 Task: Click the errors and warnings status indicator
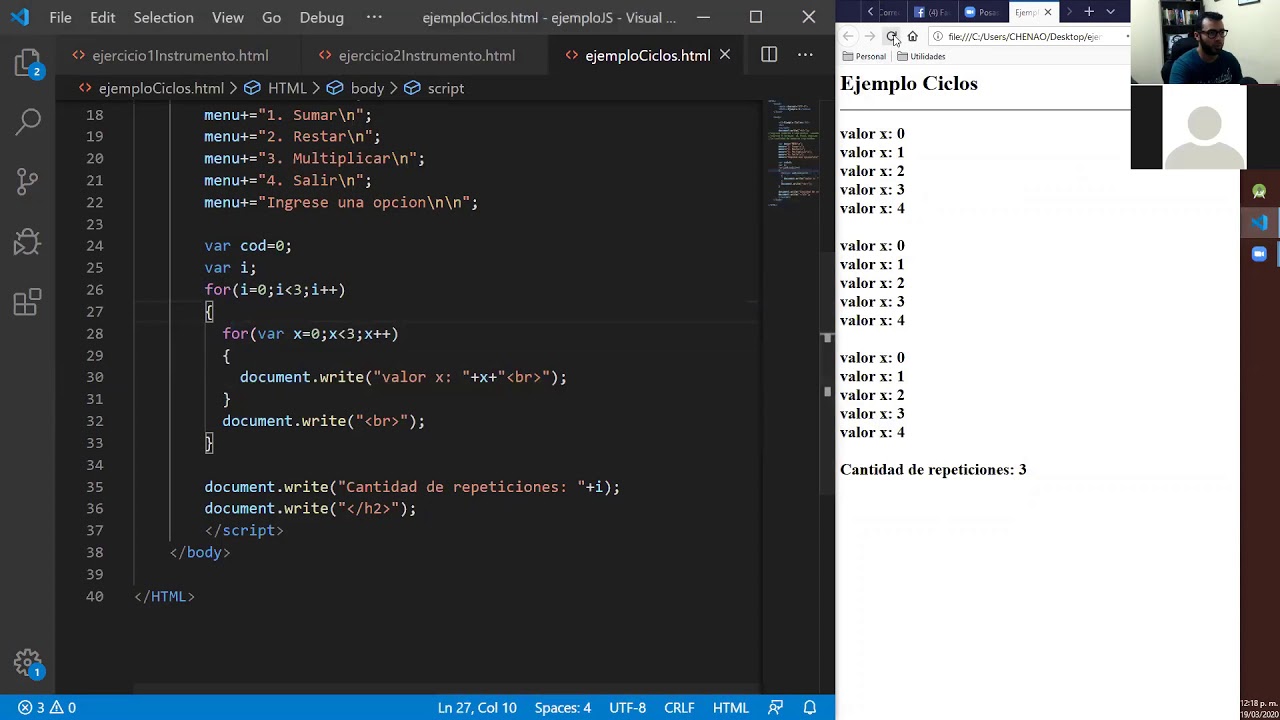click(x=47, y=707)
